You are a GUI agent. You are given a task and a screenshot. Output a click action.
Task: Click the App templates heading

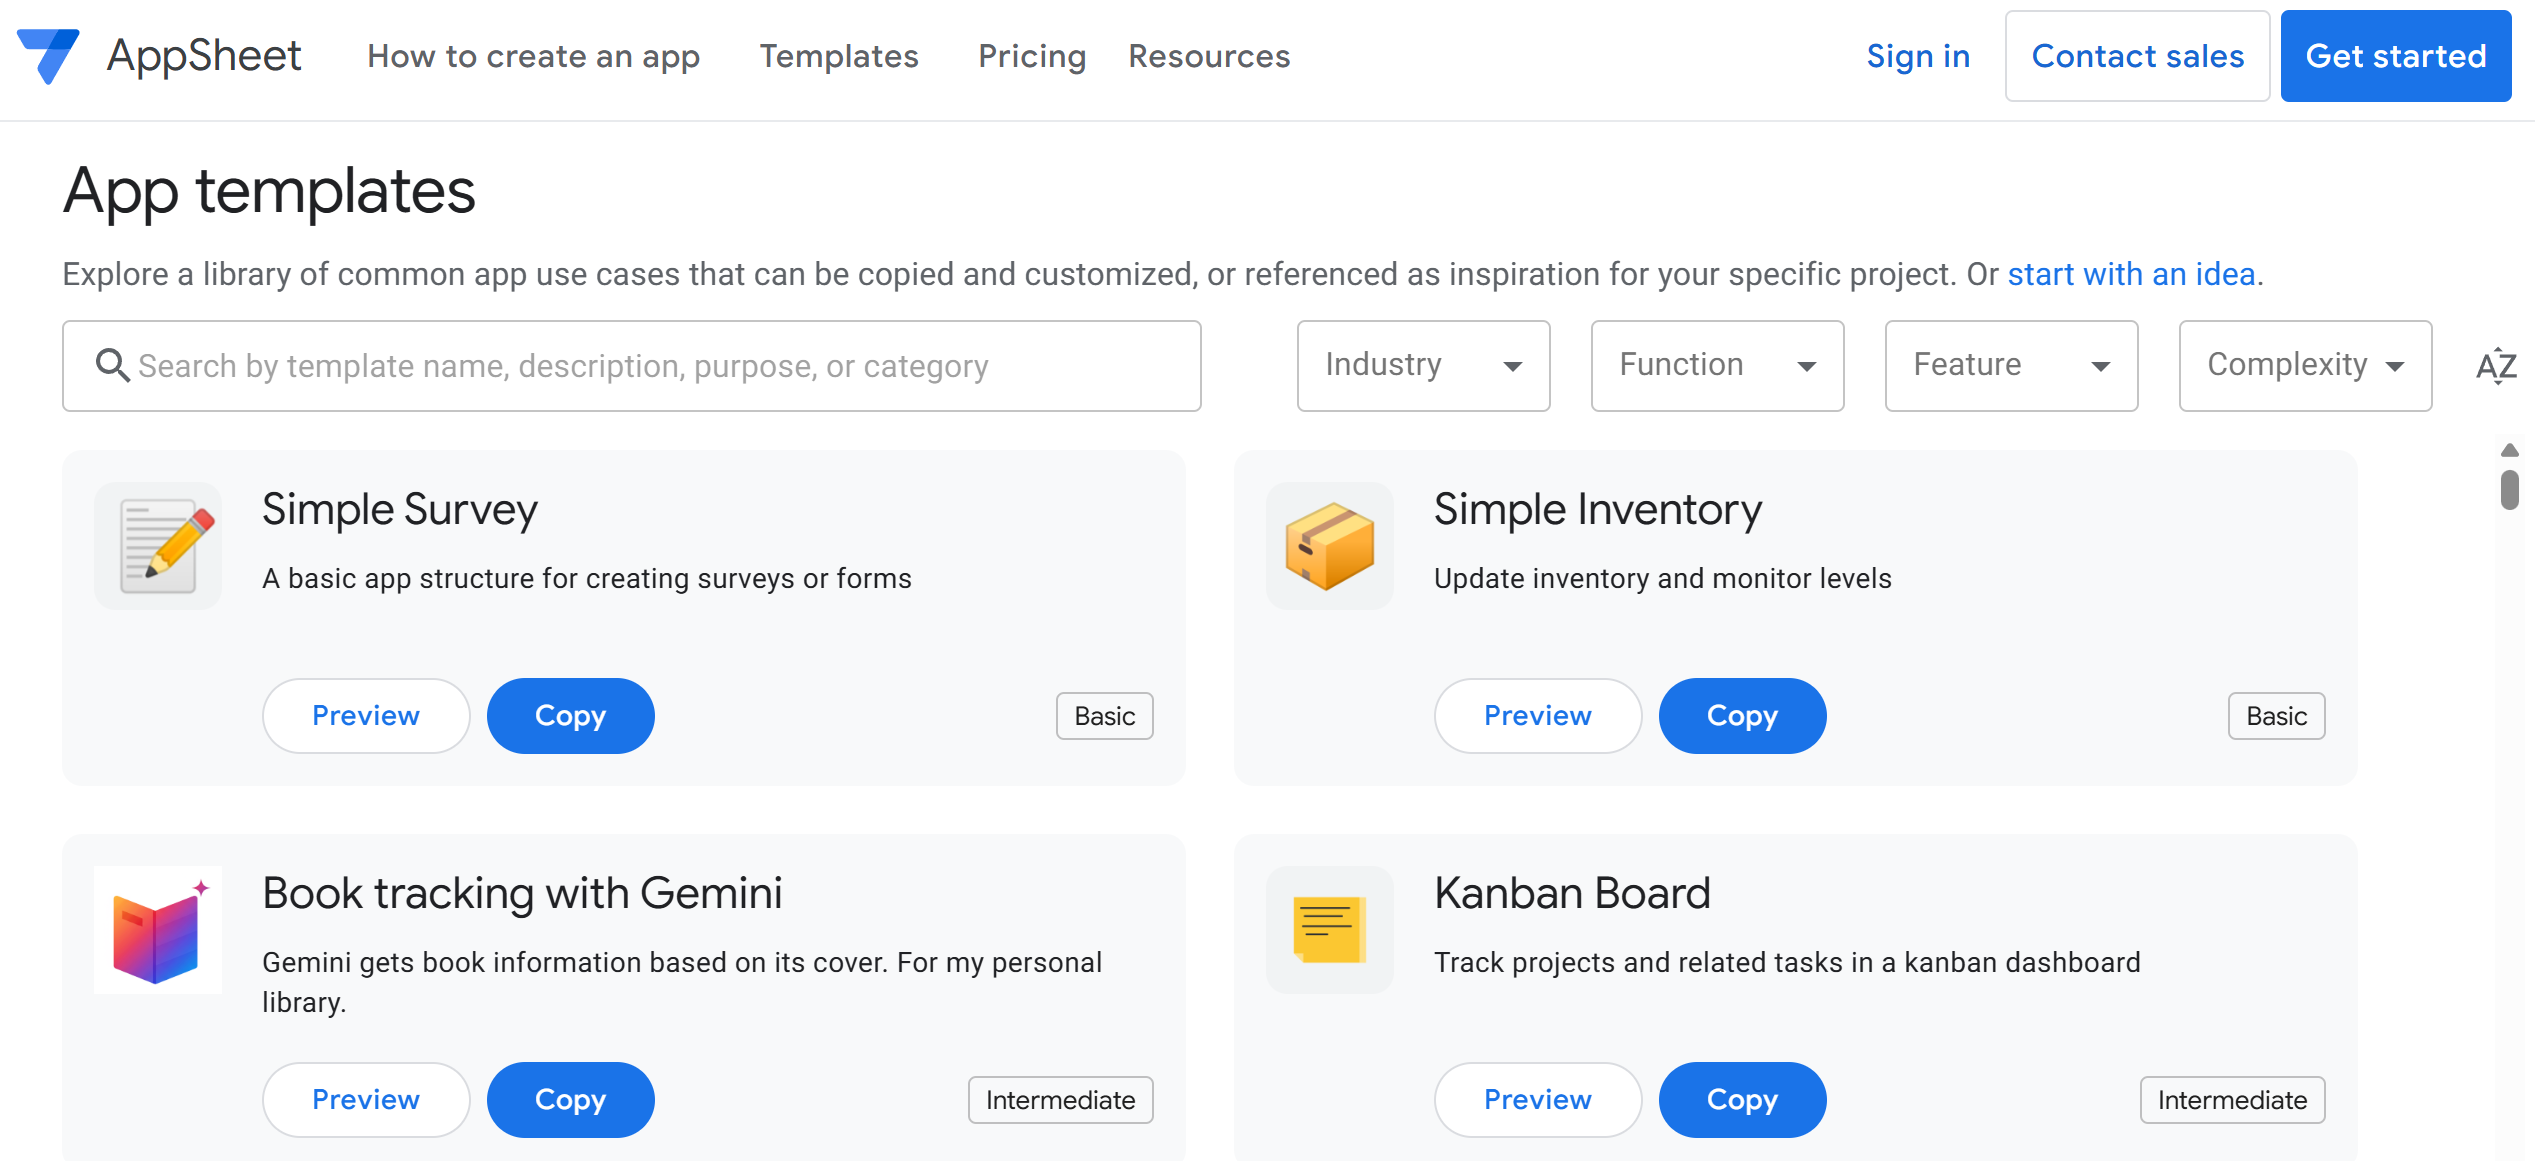click(269, 190)
